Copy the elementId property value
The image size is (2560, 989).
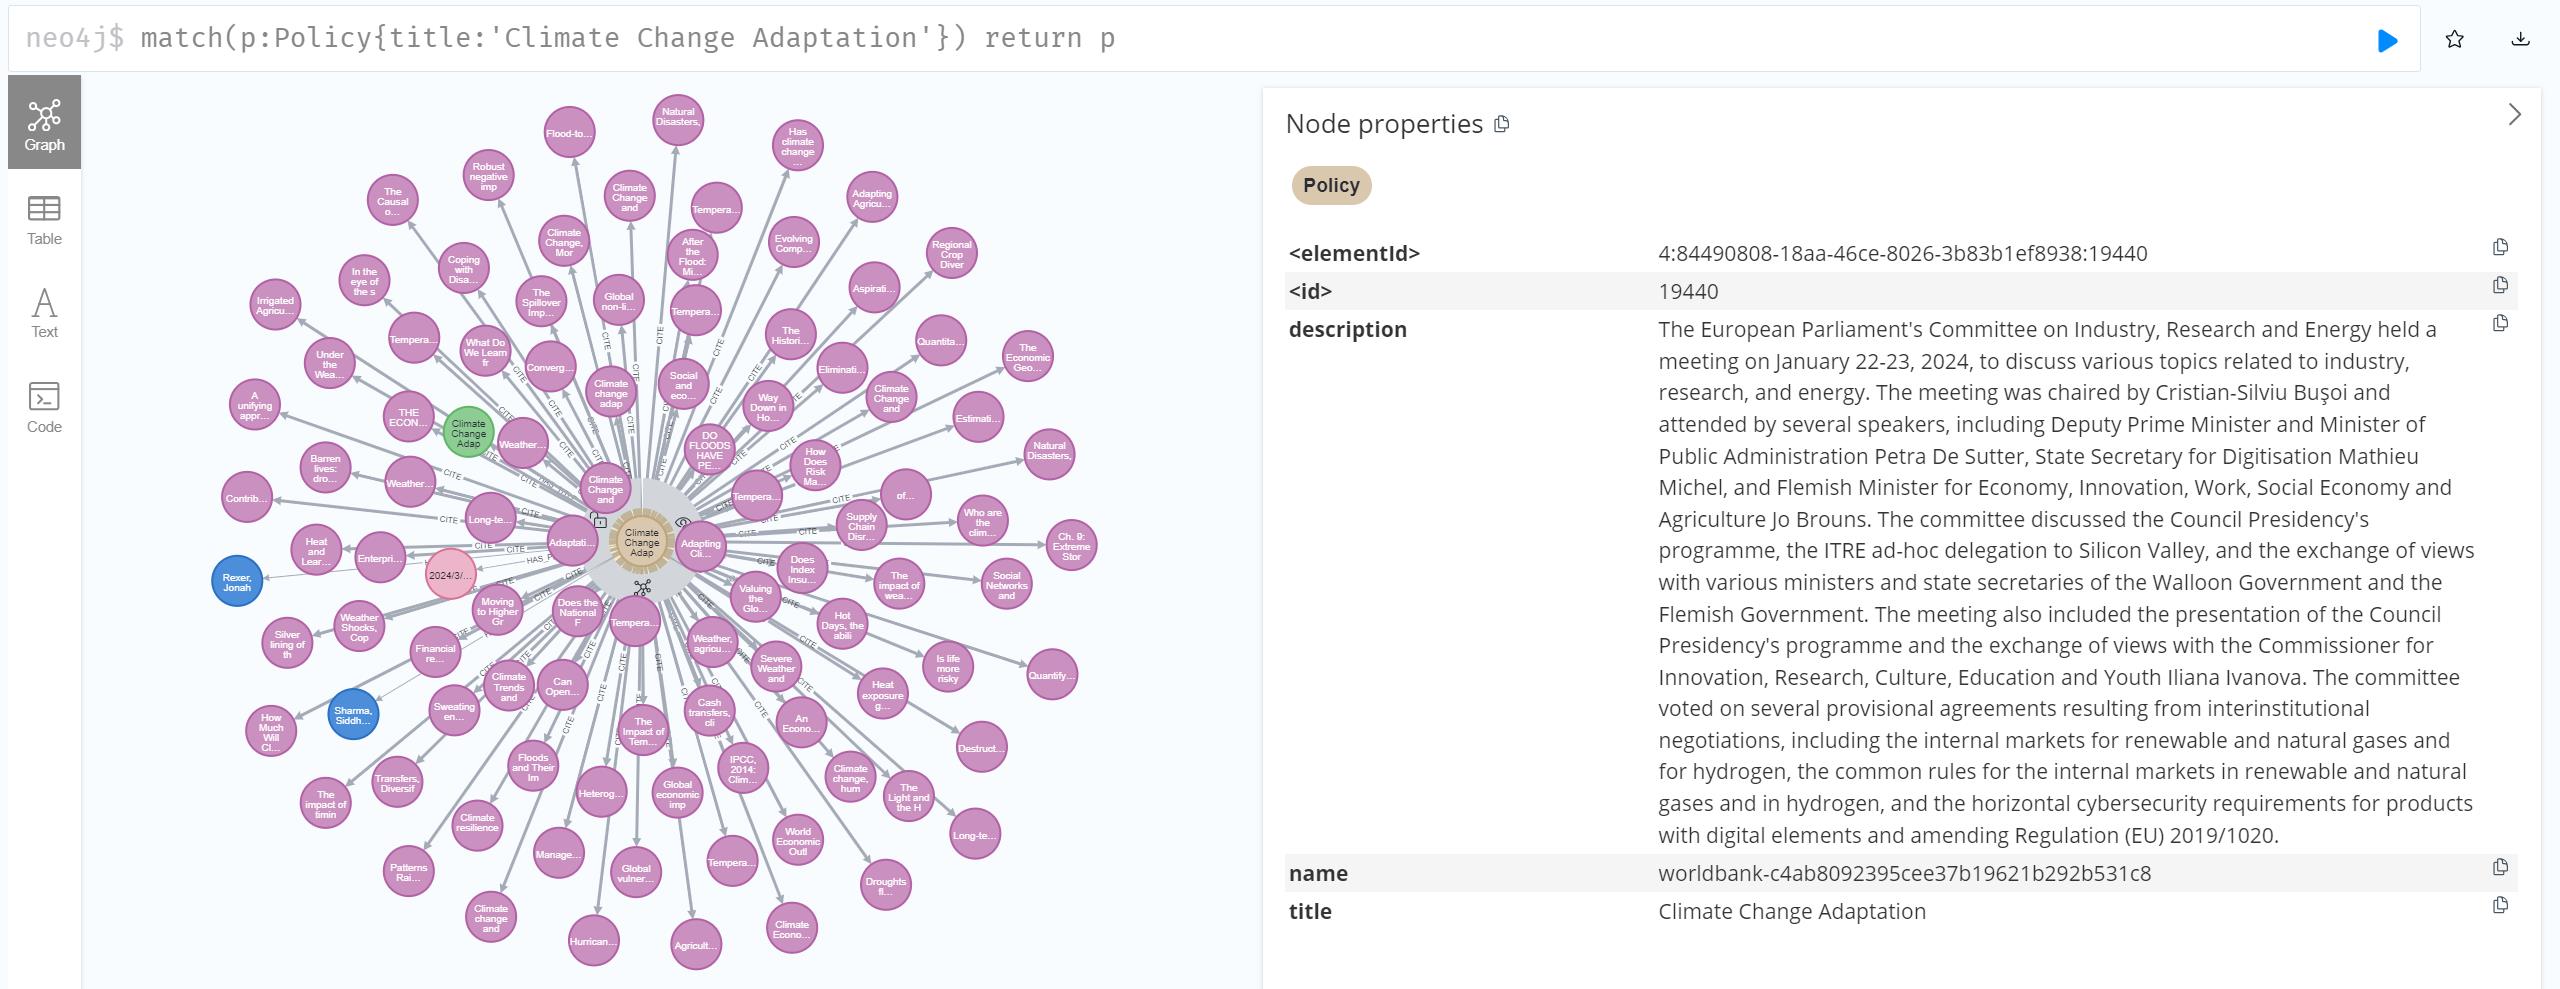(x=2500, y=247)
